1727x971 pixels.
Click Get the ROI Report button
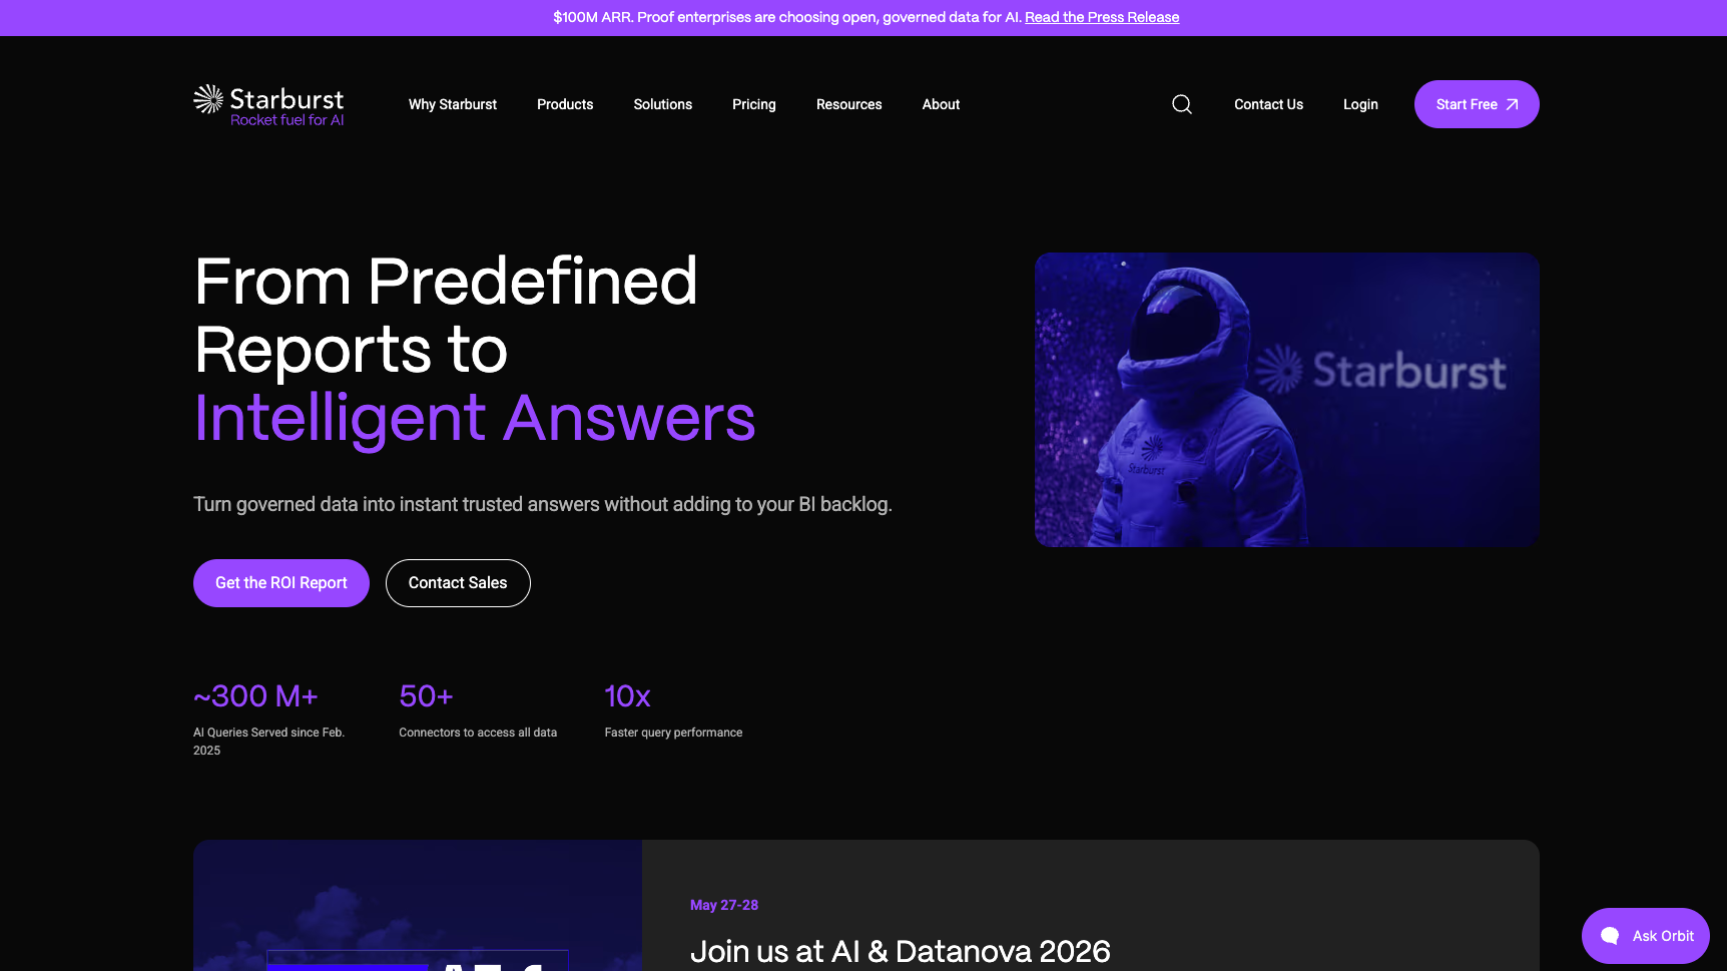click(281, 583)
